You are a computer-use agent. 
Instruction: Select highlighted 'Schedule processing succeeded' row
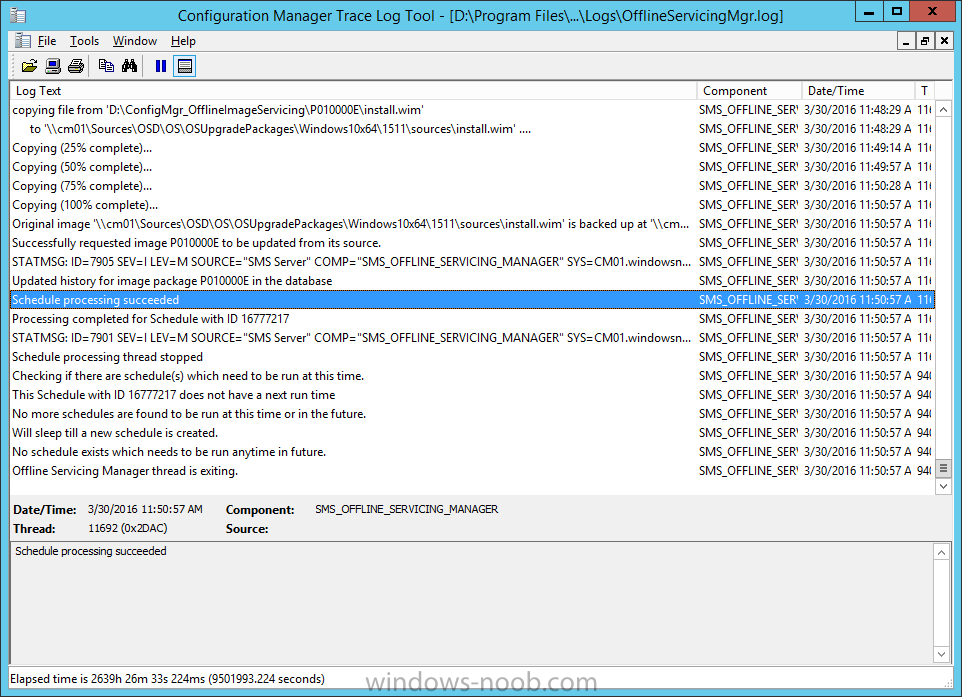[472, 299]
